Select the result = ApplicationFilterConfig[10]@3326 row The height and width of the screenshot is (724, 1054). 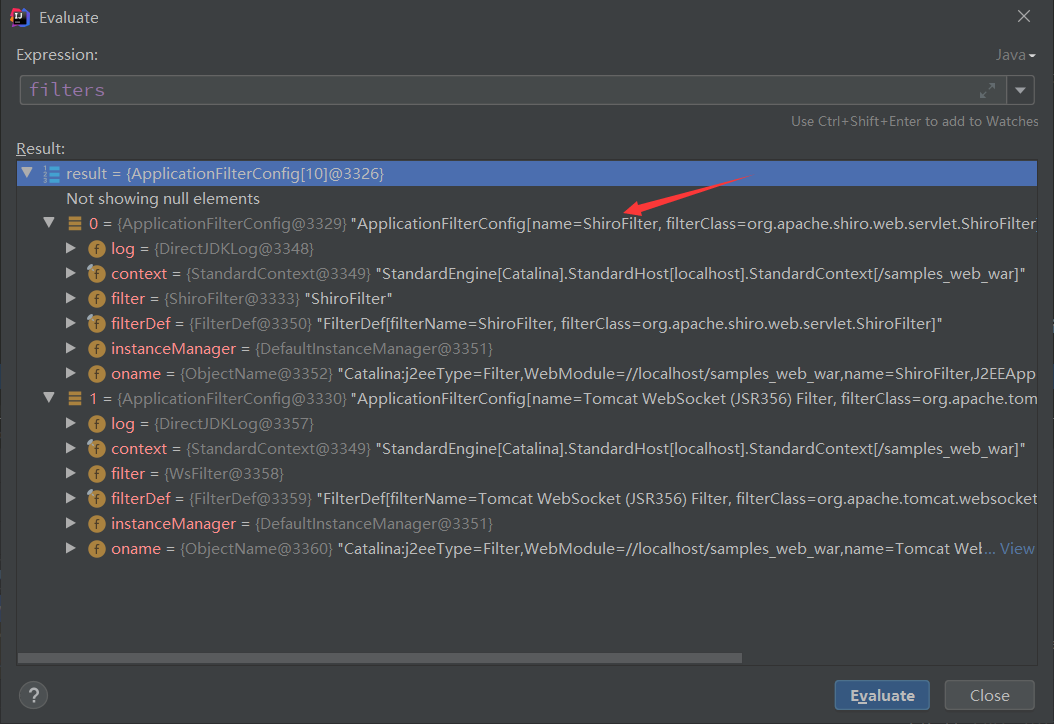point(527,173)
